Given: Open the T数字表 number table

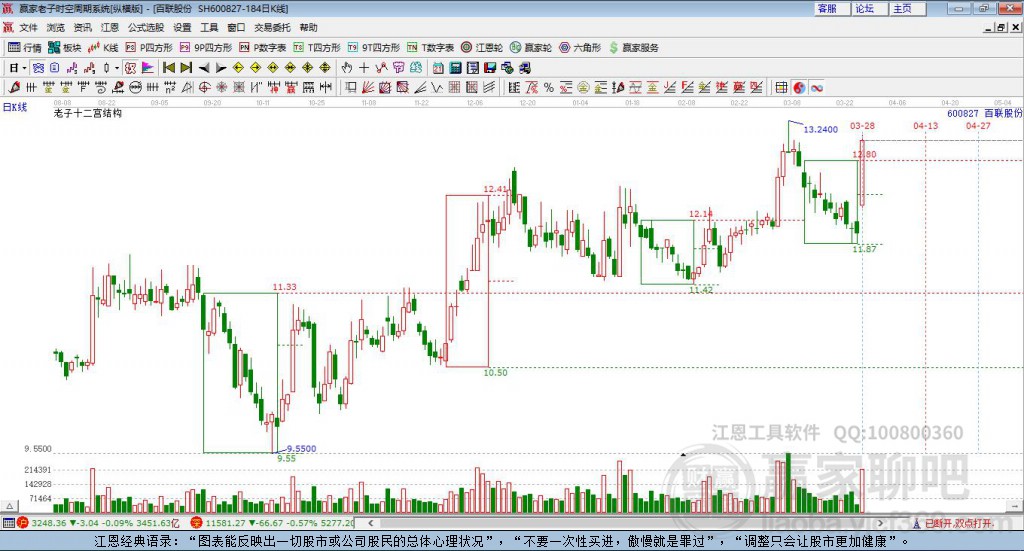Looking at the screenshot, I should pos(430,48).
